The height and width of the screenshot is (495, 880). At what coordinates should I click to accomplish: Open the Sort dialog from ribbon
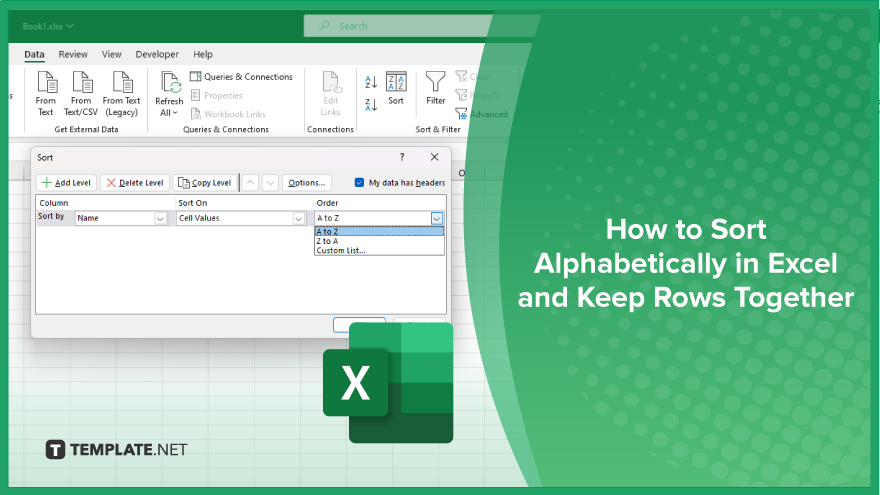point(396,89)
